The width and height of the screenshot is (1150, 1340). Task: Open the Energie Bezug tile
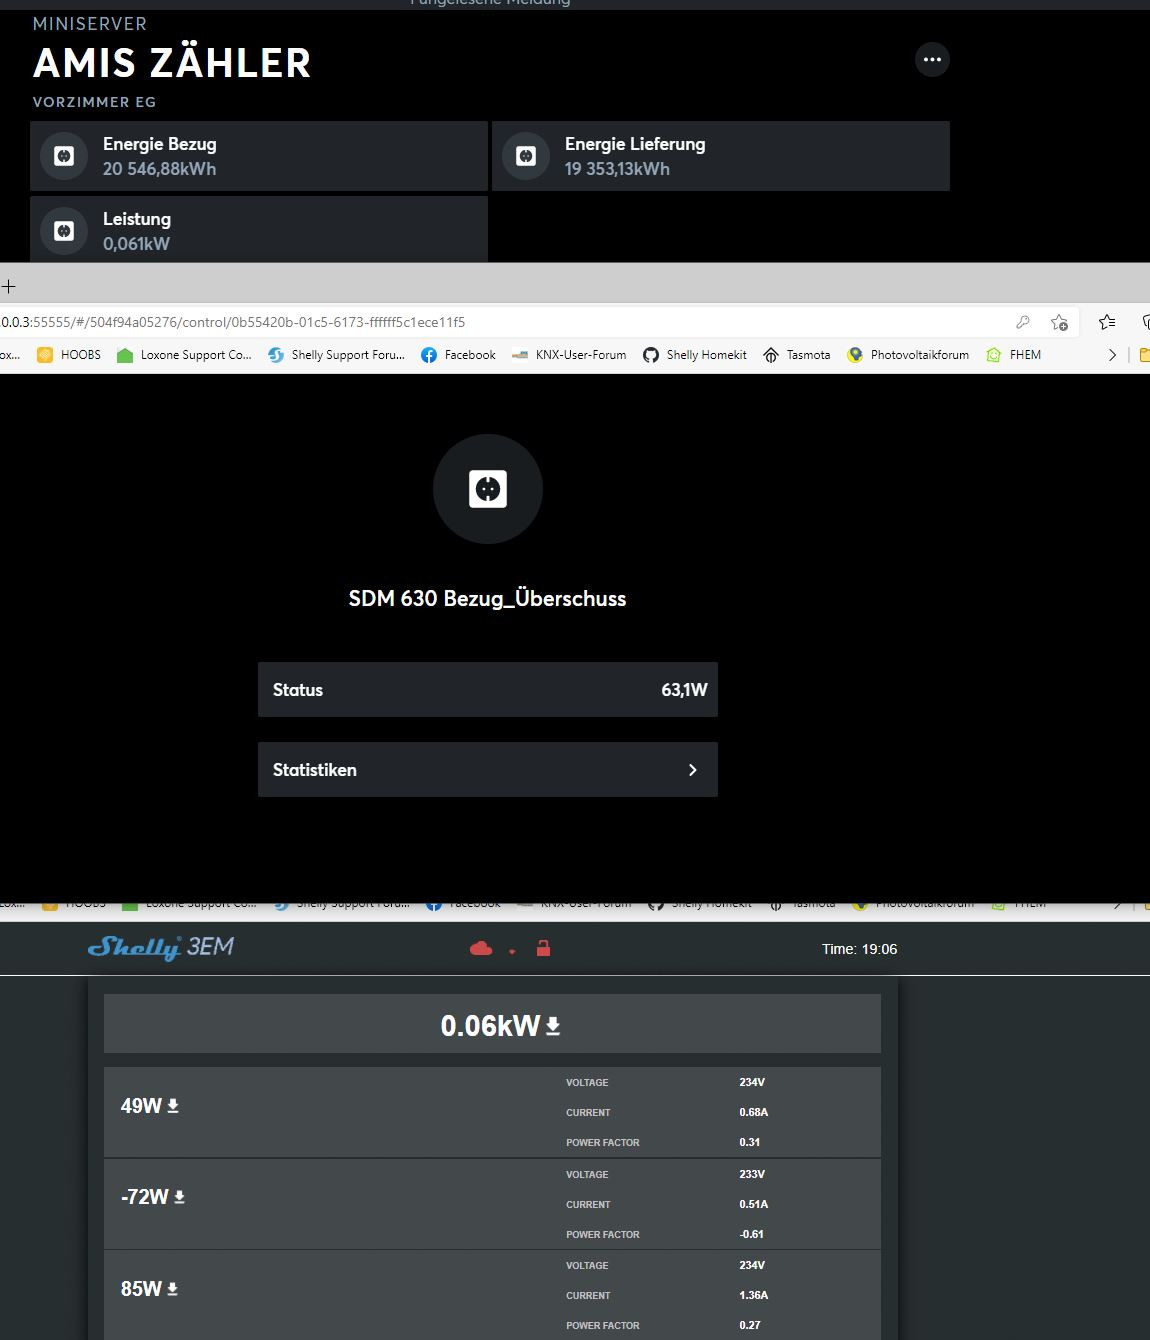pos(259,156)
